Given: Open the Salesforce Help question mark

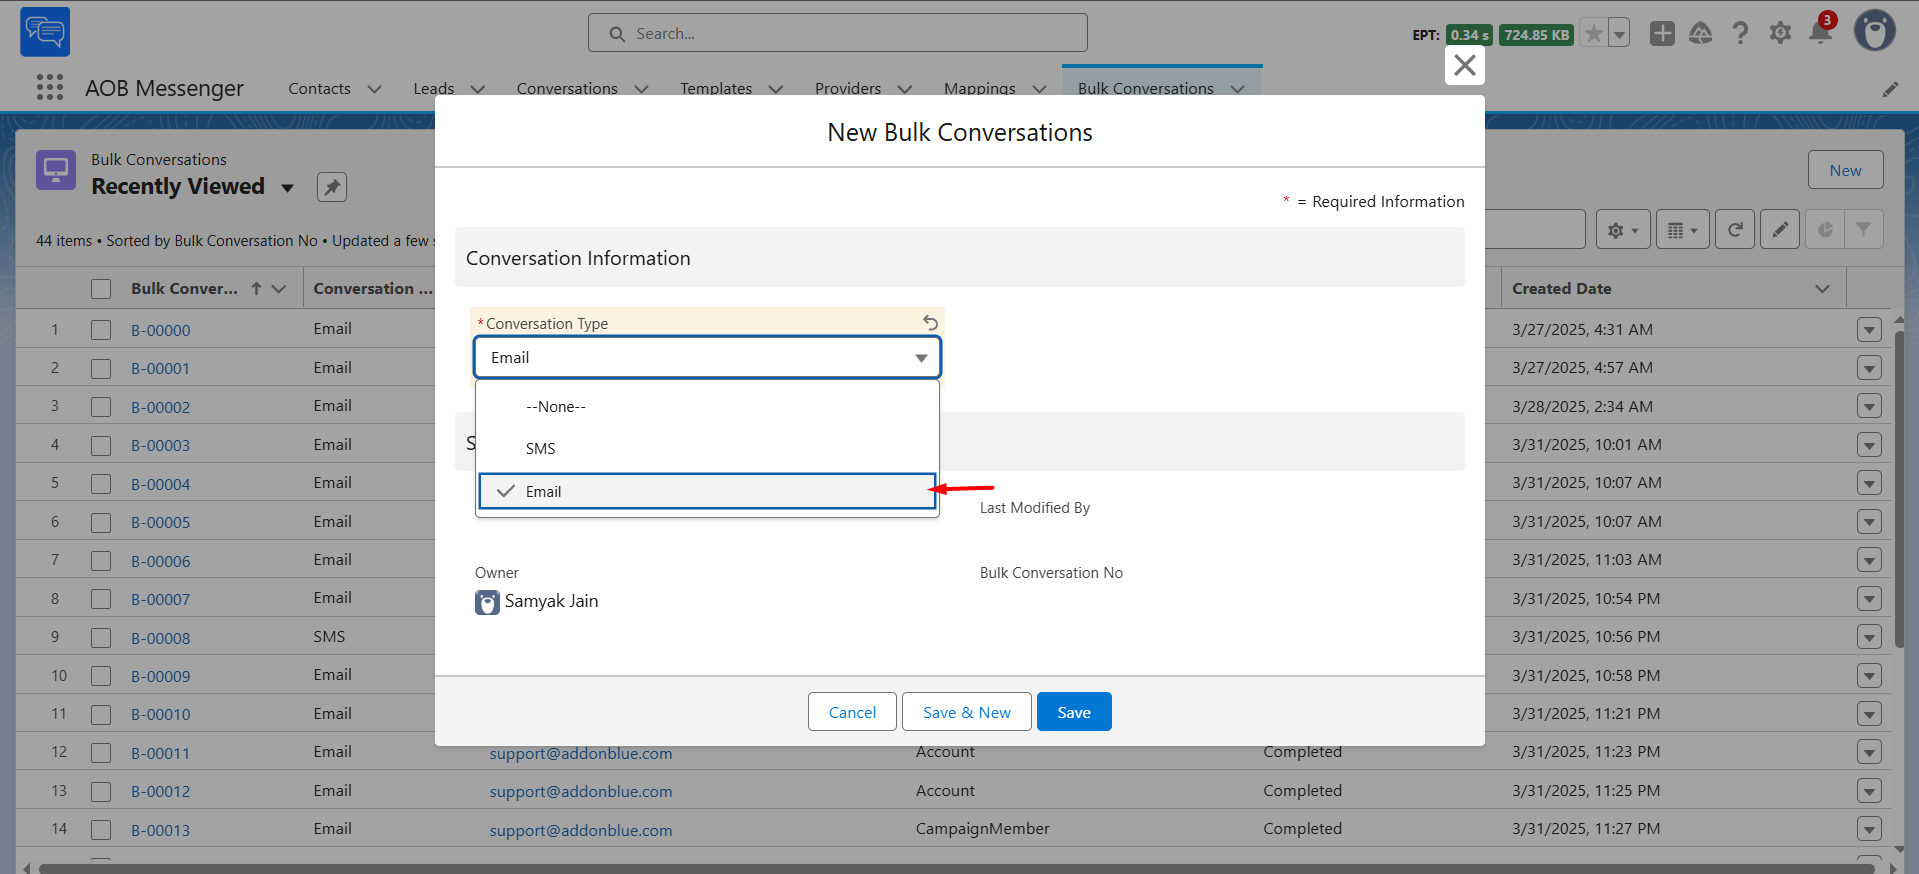Looking at the screenshot, I should click(x=1740, y=34).
